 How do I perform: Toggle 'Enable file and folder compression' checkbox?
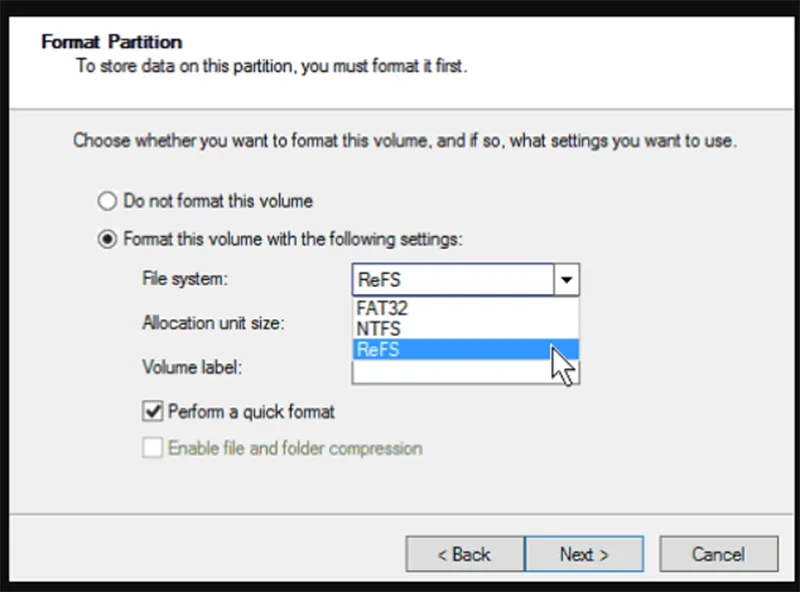(153, 448)
